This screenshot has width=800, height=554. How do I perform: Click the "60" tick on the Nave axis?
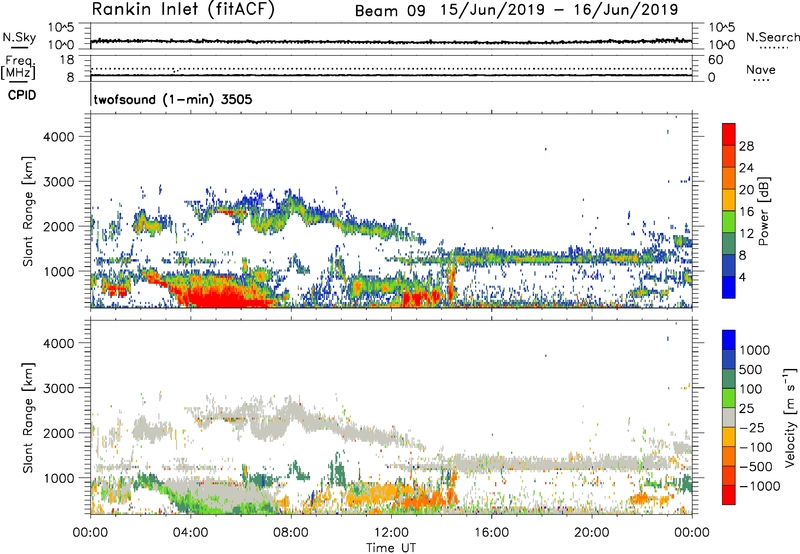pyautogui.click(x=715, y=60)
